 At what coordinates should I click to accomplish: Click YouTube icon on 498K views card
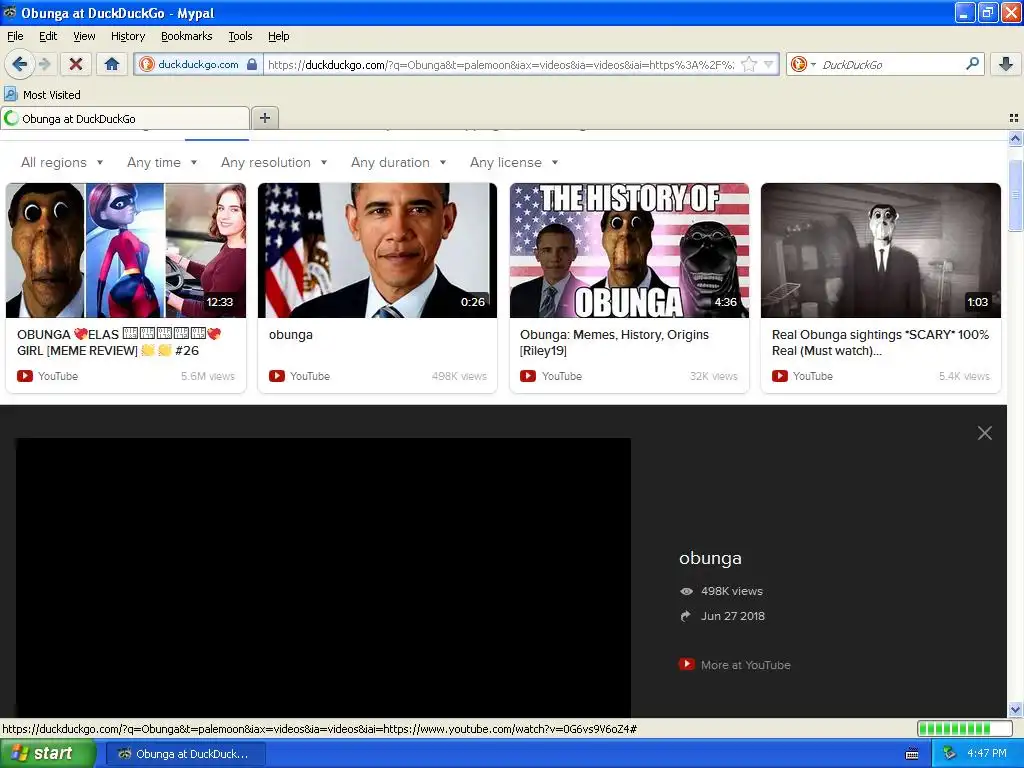pyautogui.click(x=277, y=376)
